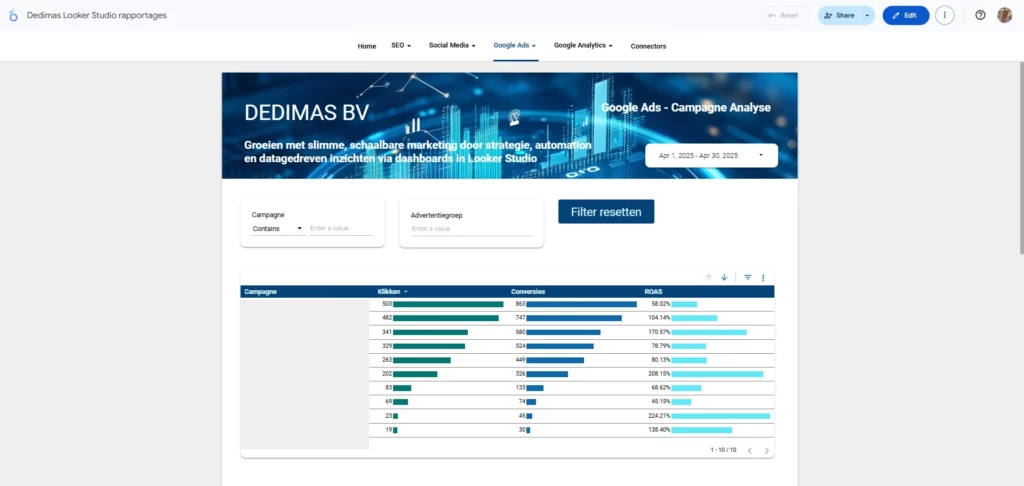The width and height of the screenshot is (1024, 486).
Task: Open the table filter icon
Action: pyautogui.click(x=748, y=278)
